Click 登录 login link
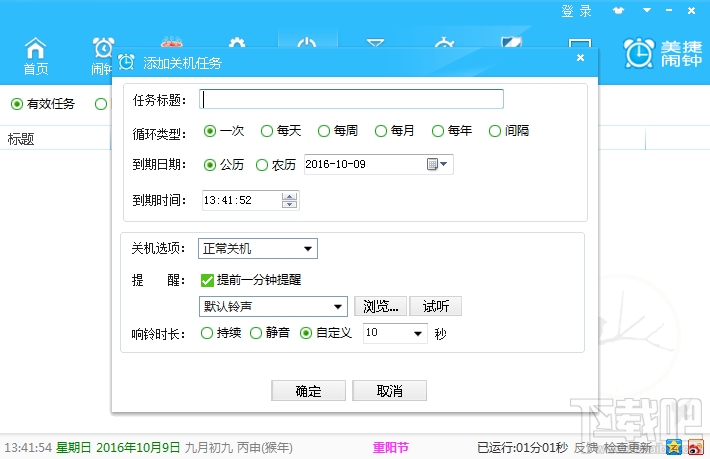 (x=576, y=10)
